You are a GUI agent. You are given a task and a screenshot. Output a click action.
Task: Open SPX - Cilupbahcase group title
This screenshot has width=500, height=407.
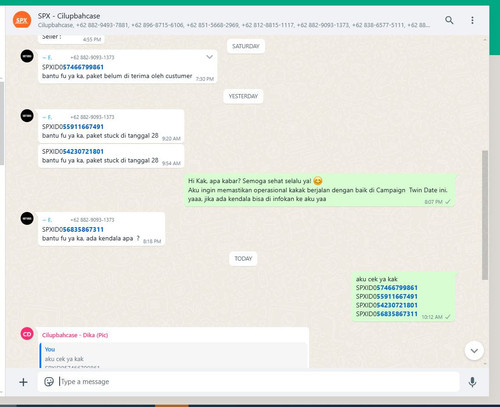[x=69, y=16]
